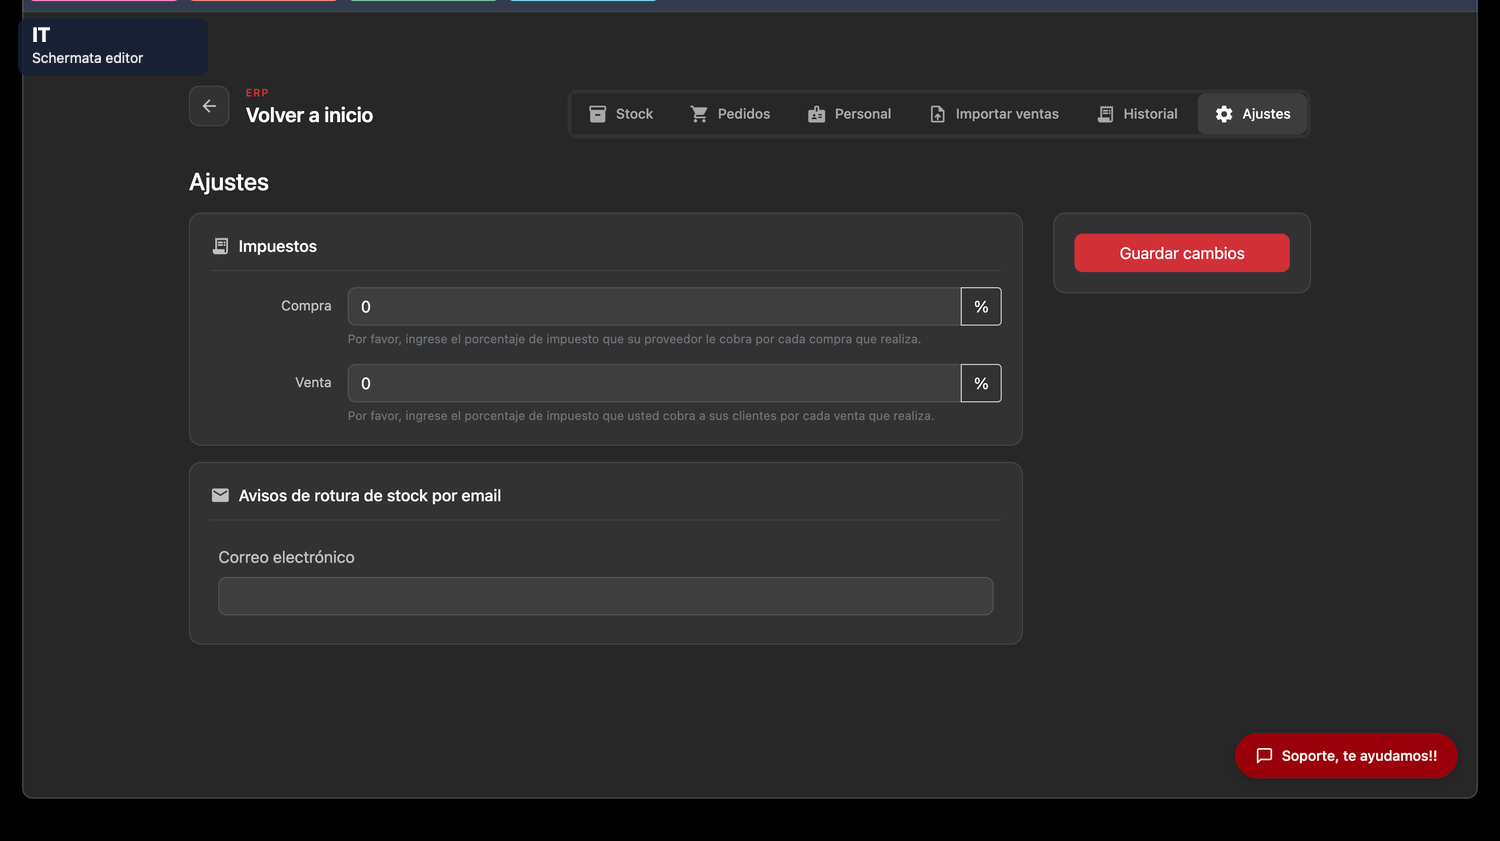Focus the Venta tax percentage field
The height and width of the screenshot is (841, 1500).
654,383
